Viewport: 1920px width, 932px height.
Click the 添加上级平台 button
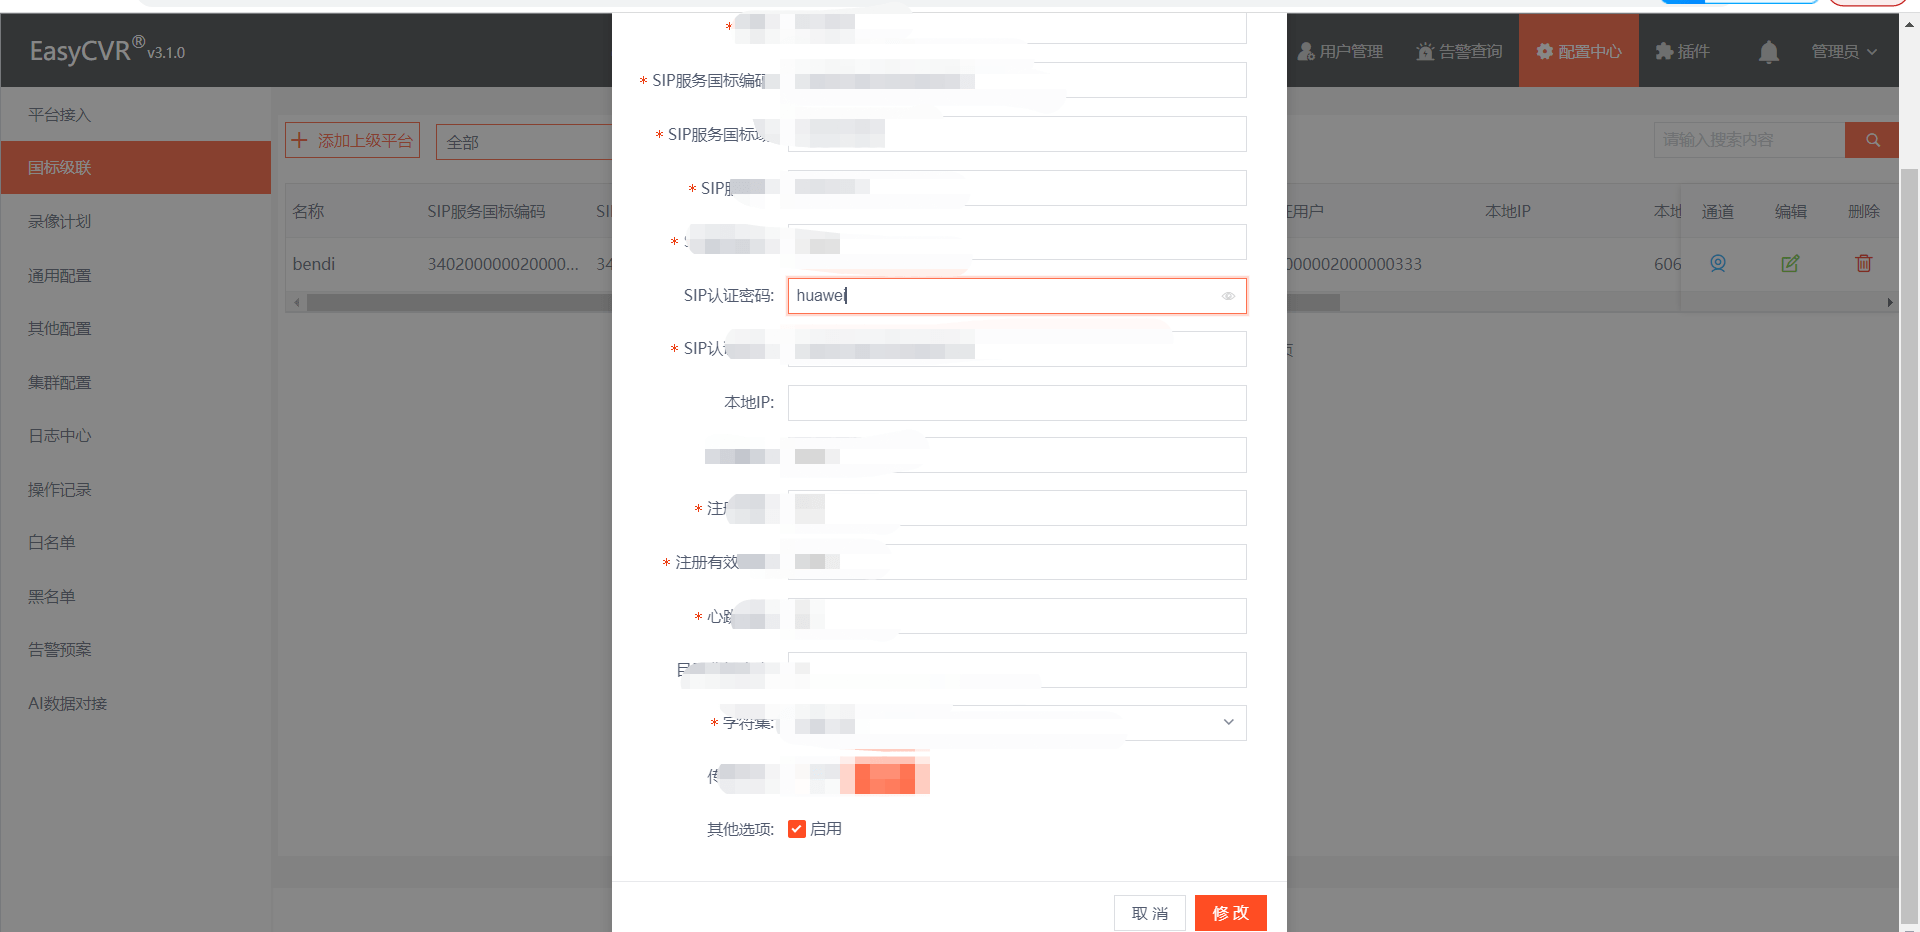tap(353, 141)
